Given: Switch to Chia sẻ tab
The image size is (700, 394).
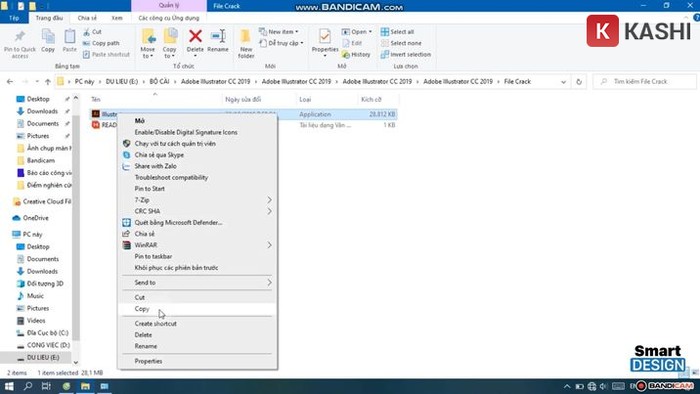Looking at the screenshot, I should pyautogui.click(x=87, y=18).
